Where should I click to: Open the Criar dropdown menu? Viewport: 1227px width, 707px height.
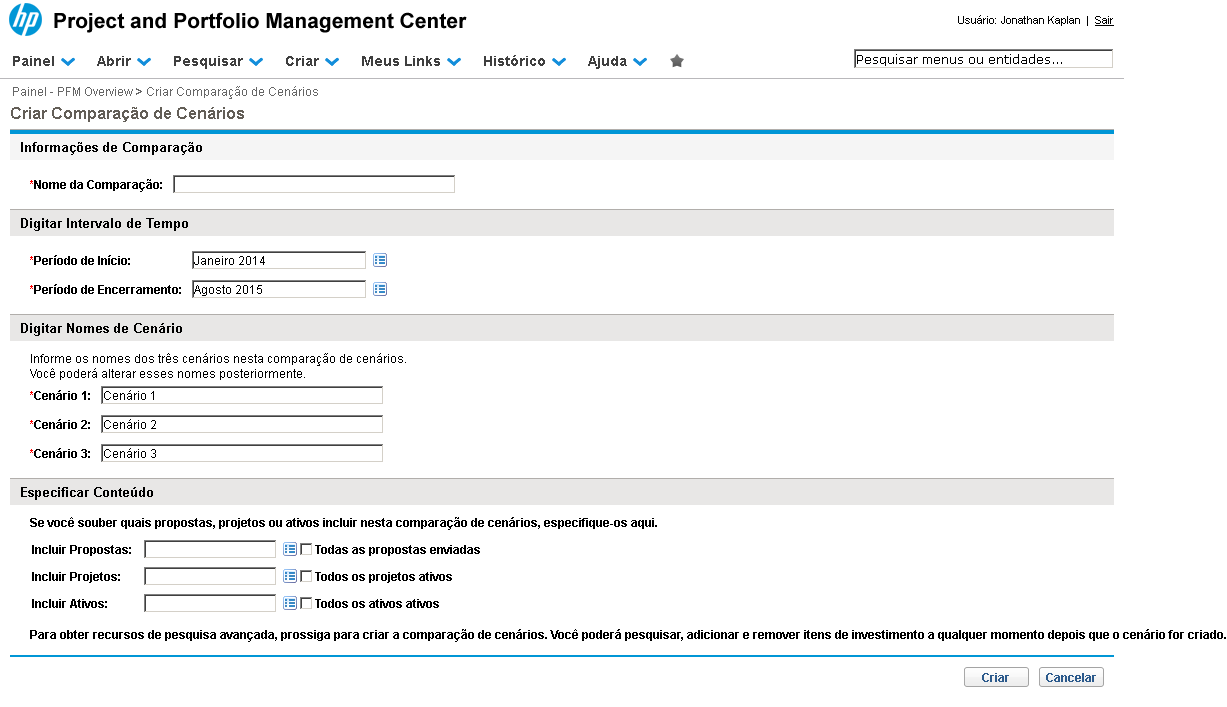coord(311,61)
